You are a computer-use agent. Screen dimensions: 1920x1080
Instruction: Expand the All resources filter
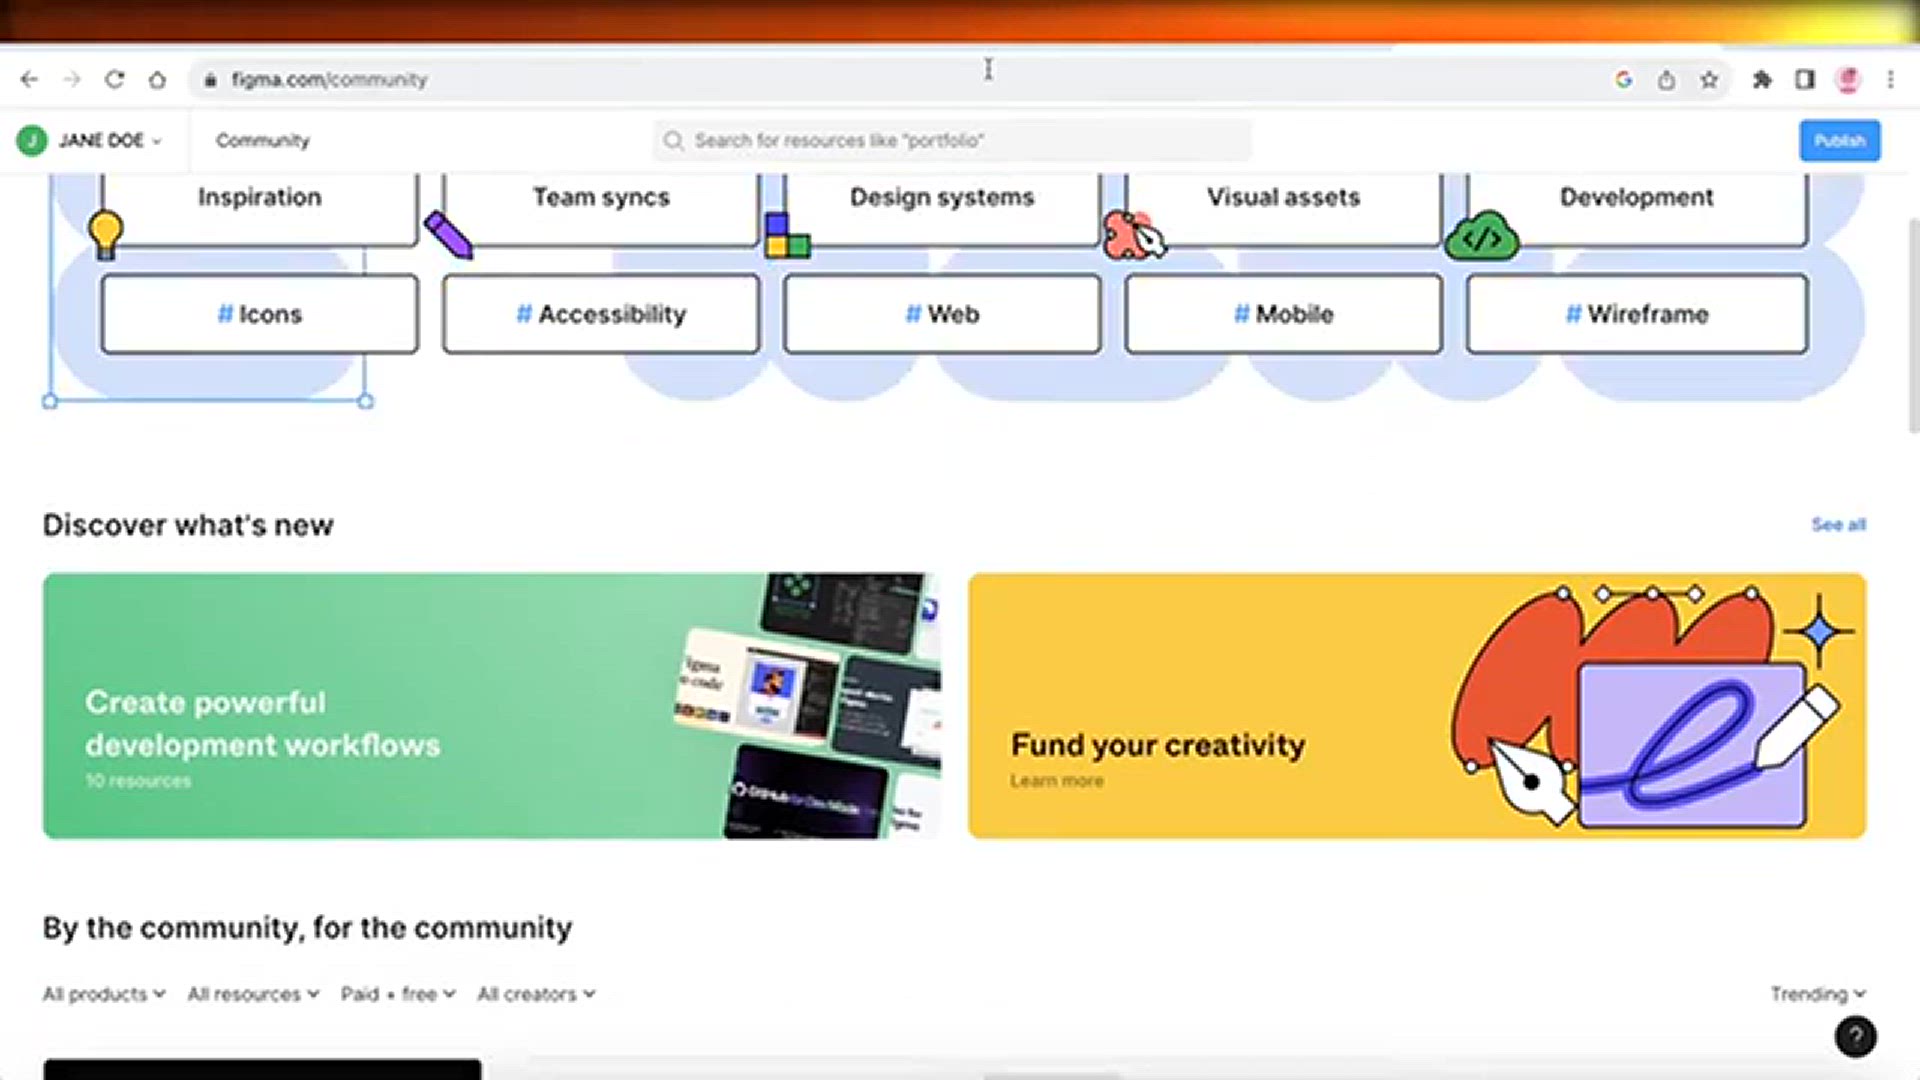click(x=253, y=994)
